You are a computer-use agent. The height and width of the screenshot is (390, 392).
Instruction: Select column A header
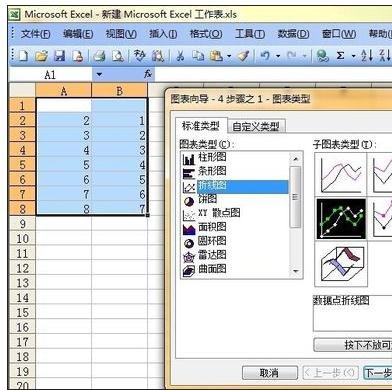coord(64,91)
